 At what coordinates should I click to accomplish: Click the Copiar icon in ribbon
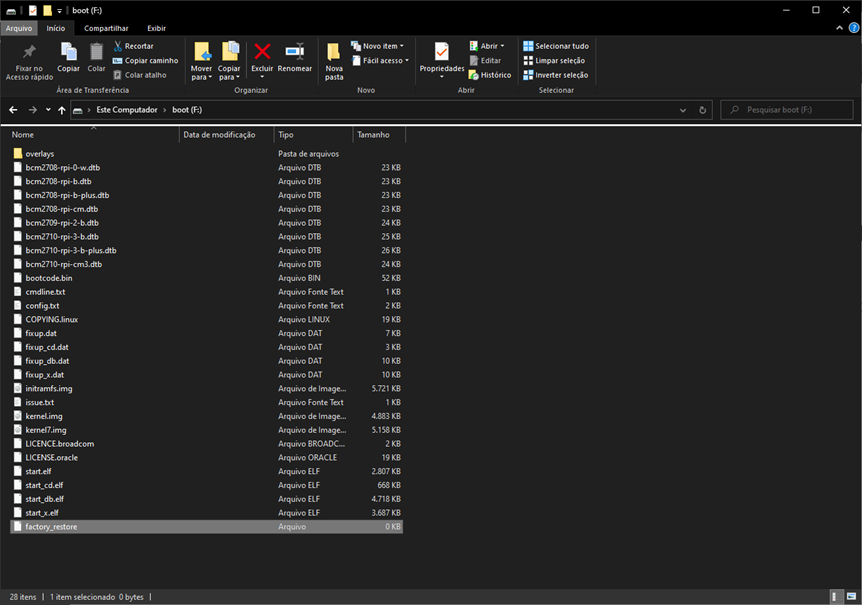(x=68, y=52)
